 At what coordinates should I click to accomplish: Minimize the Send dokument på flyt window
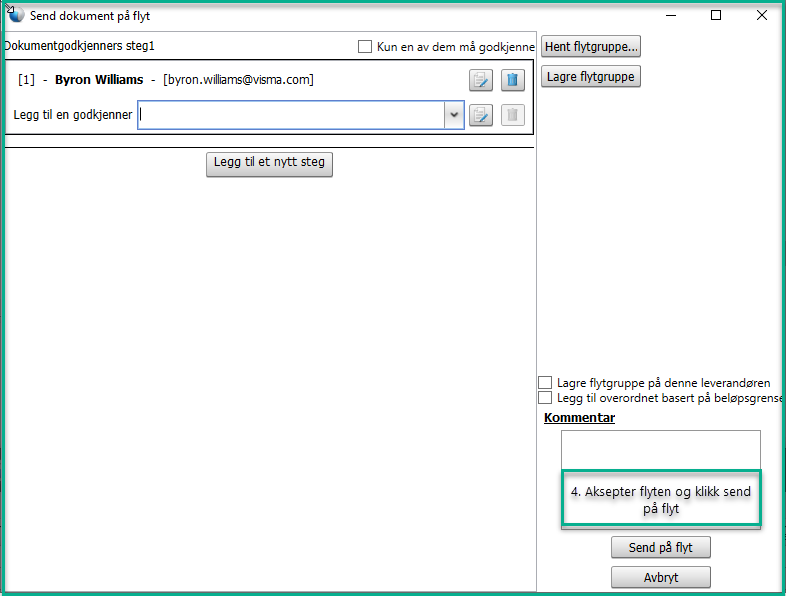(671, 15)
